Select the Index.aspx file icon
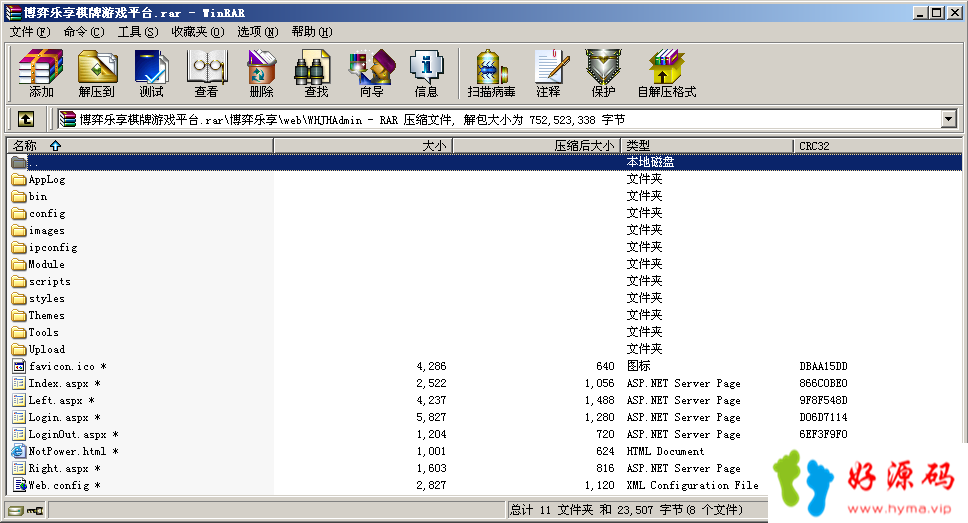This screenshot has width=968, height=523. [x=19, y=383]
